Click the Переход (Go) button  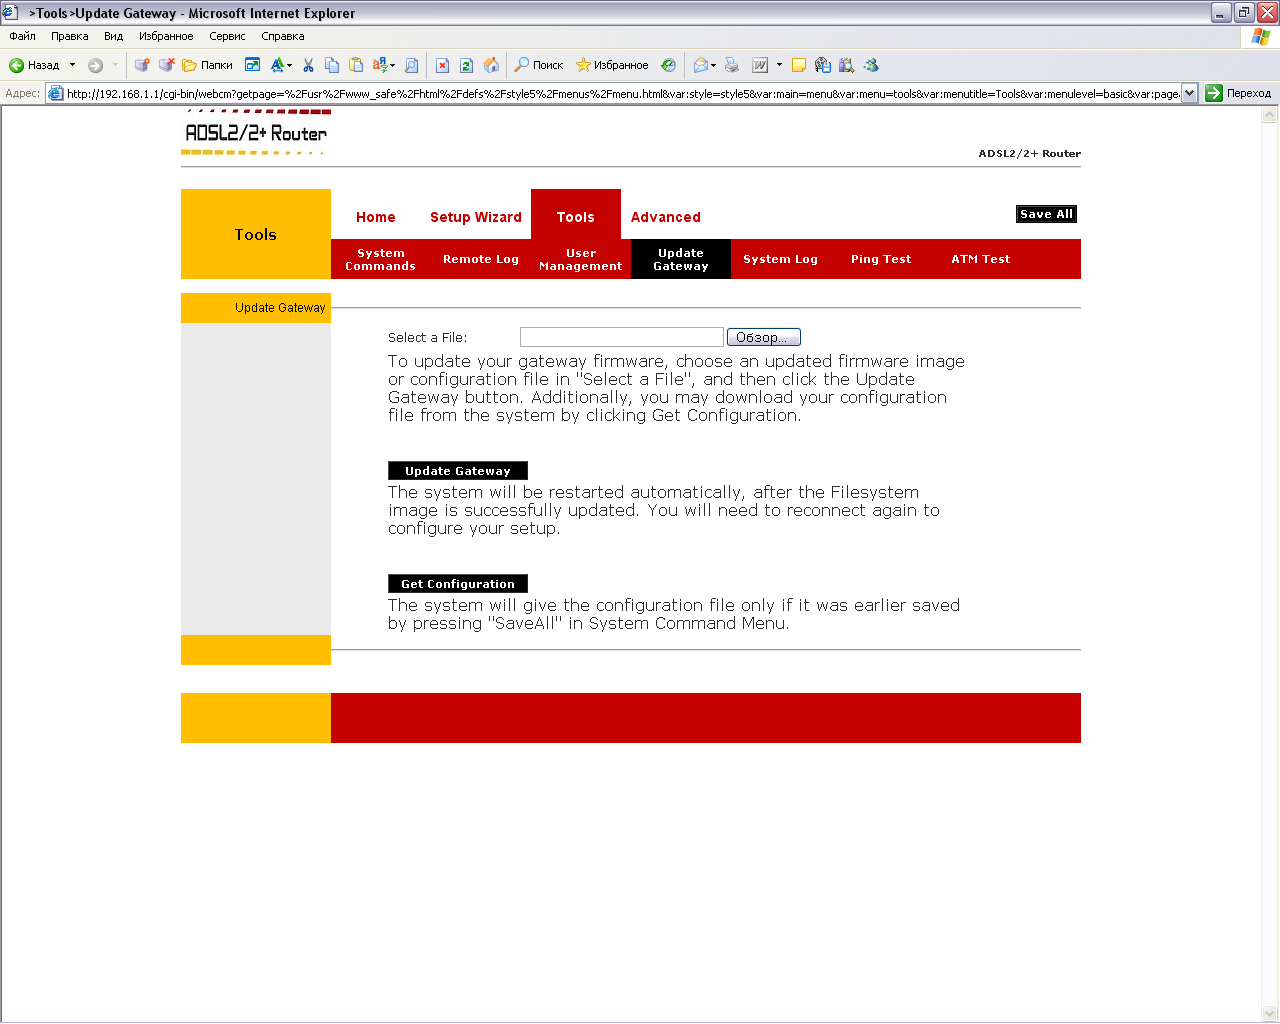[1238, 93]
